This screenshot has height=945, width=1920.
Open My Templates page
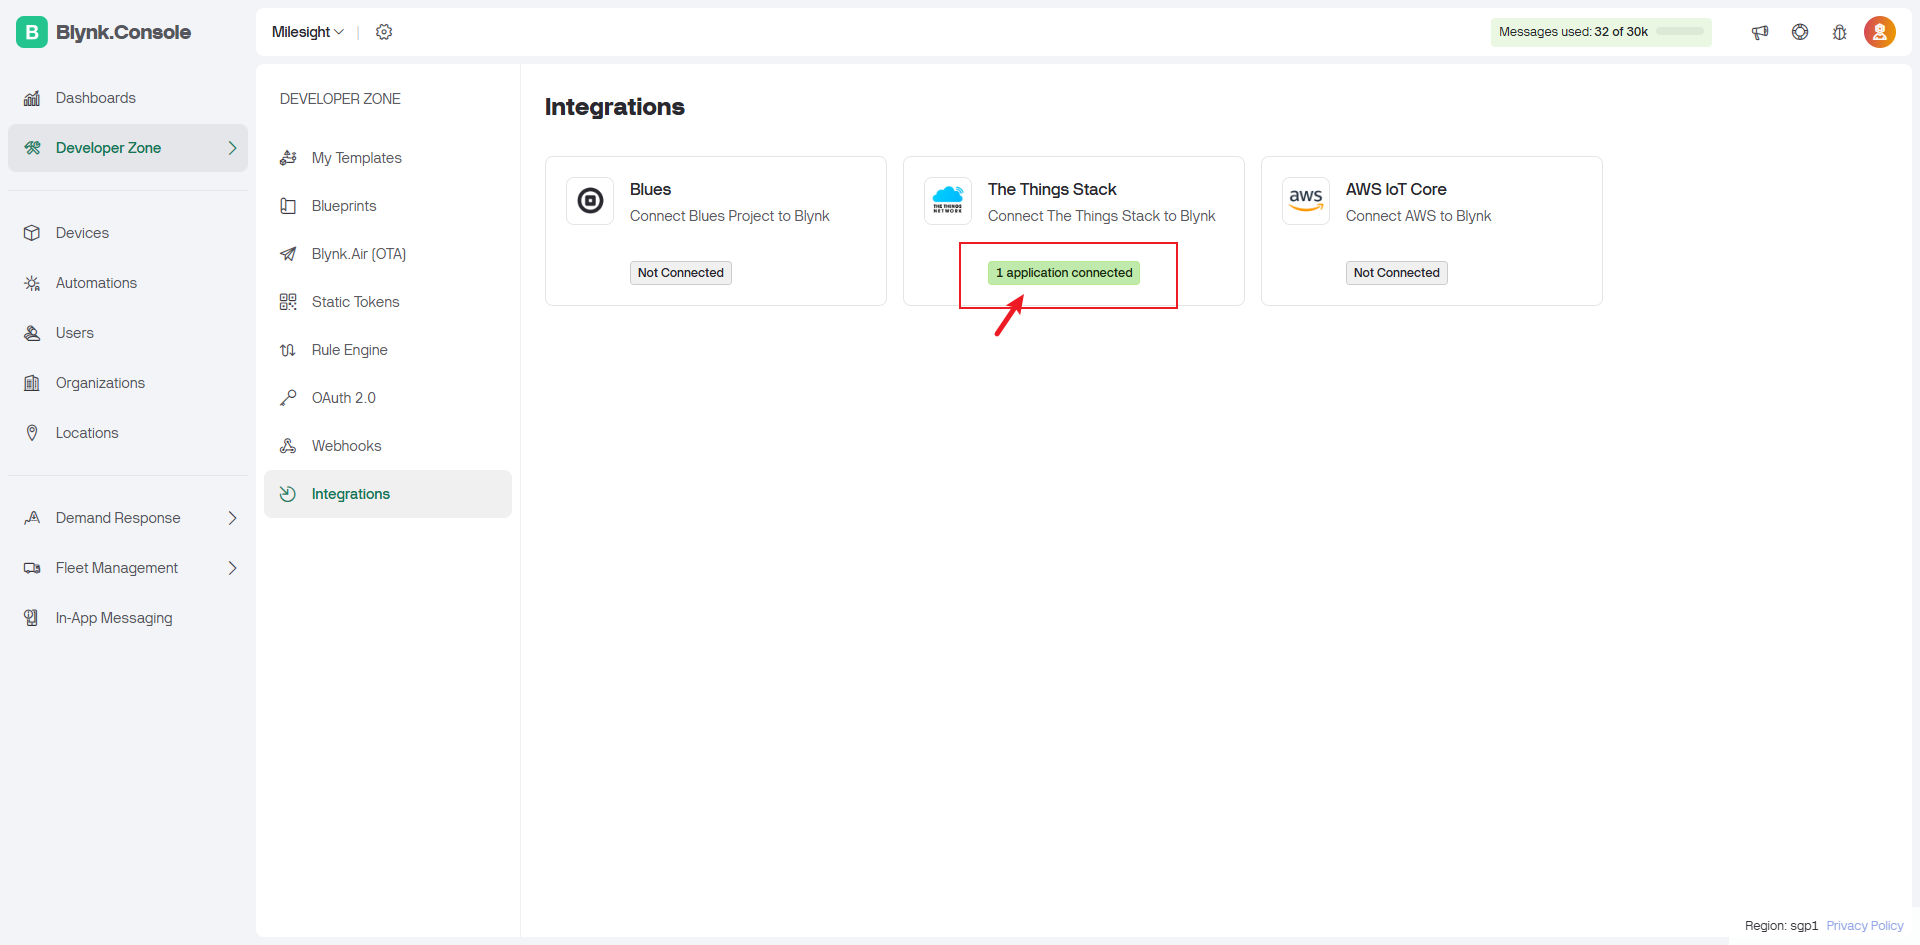pyautogui.click(x=388, y=158)
